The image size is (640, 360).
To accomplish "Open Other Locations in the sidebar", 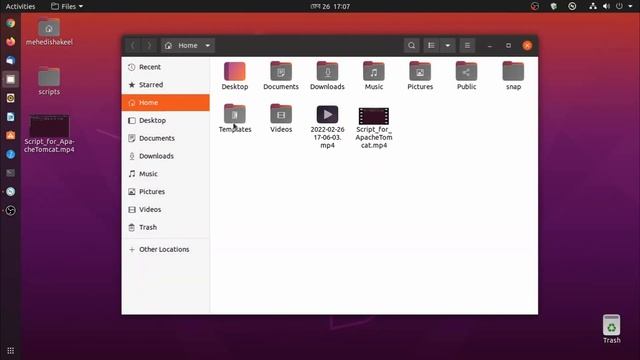I will coord(166,249).
